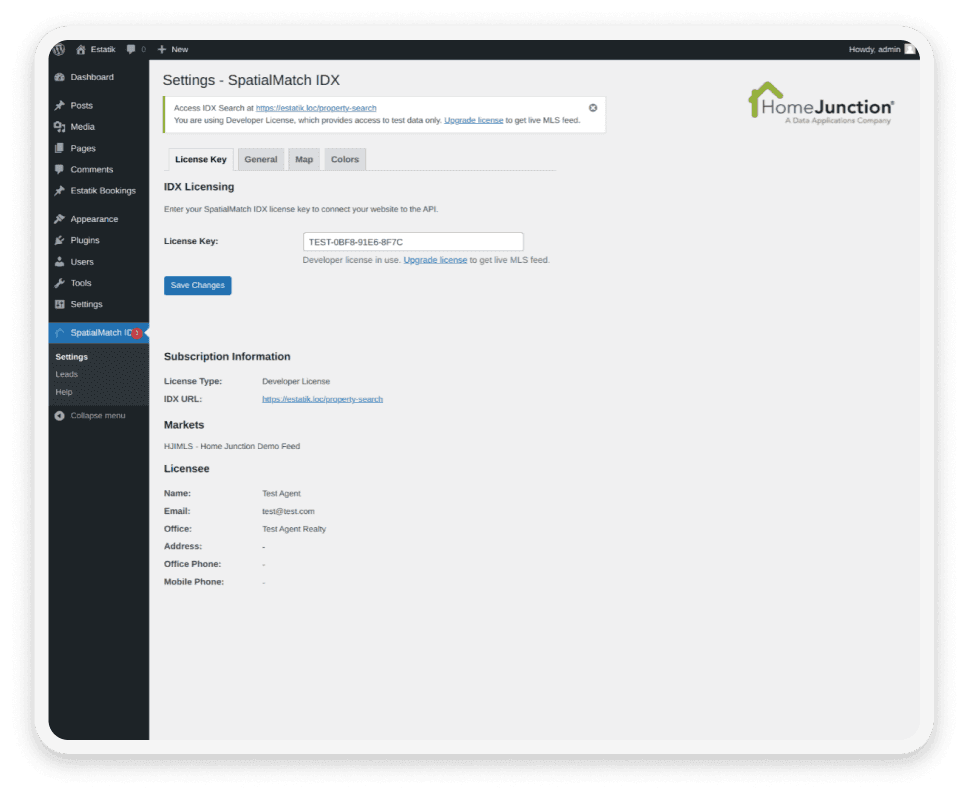Screen dimensions: 967x795
Task: Open SpatialMatch IDX menu item
Action: tap(99, 332)
